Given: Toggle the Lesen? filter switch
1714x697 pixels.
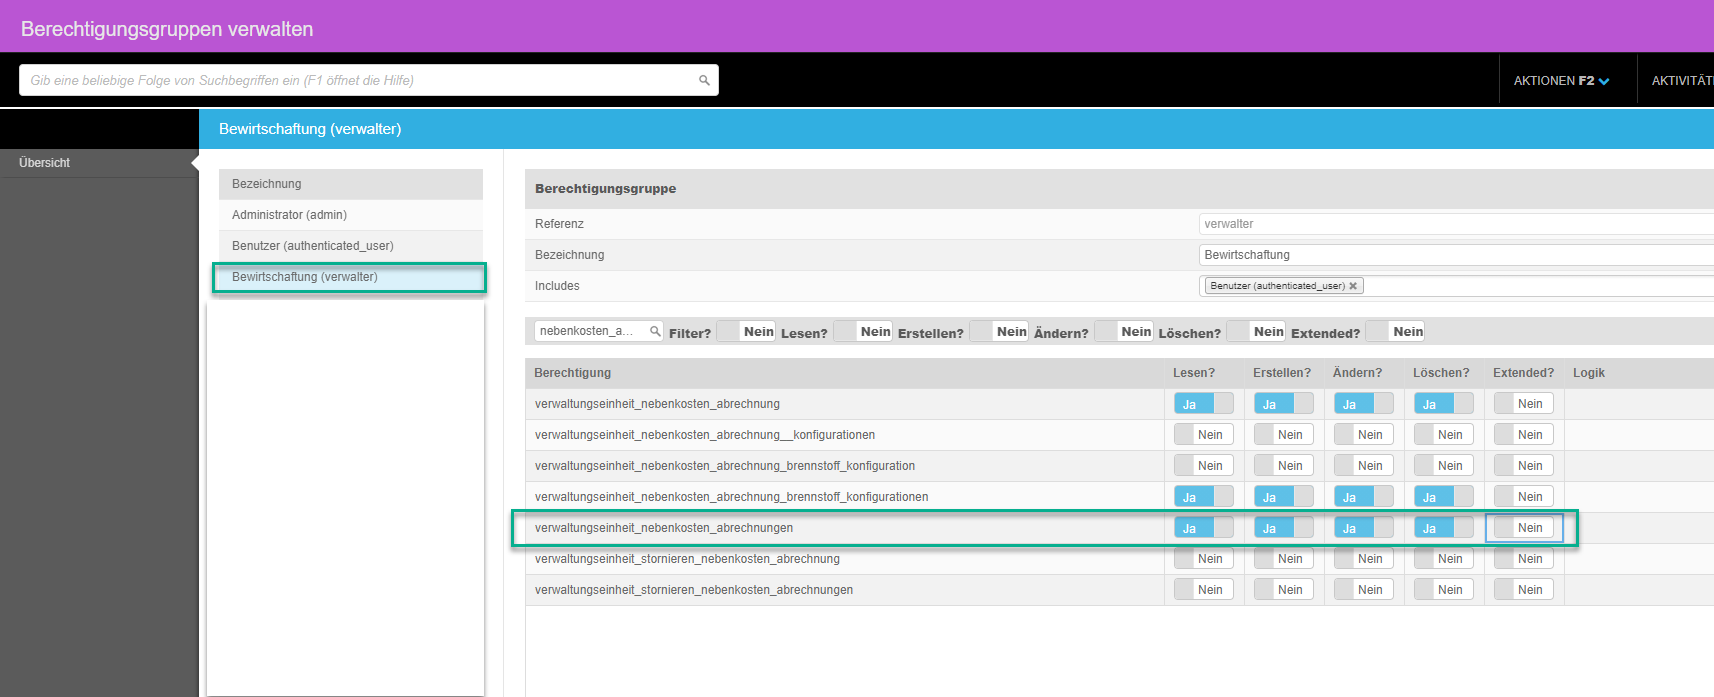Looking at the screenshot, I should [862, 332].
